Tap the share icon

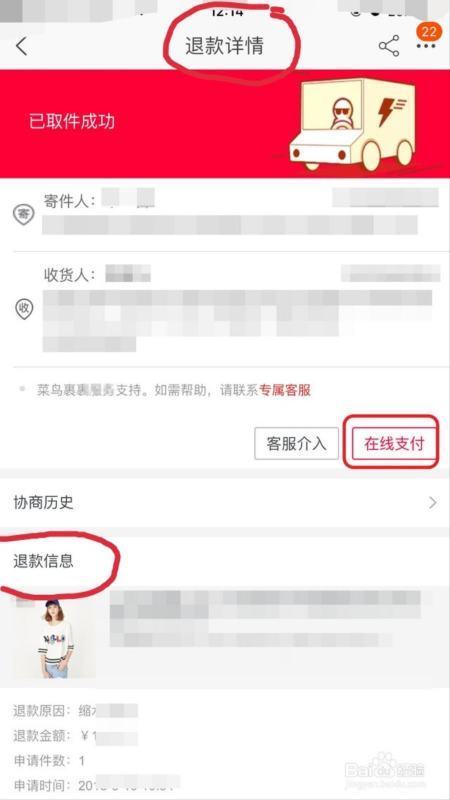pyautogui.click(x=389, y=46)
